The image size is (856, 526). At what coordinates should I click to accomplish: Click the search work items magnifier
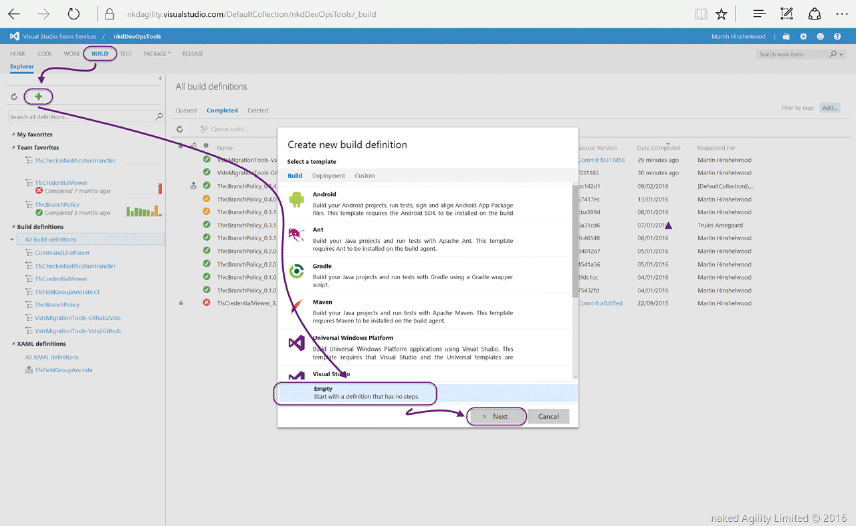(833, 54)
